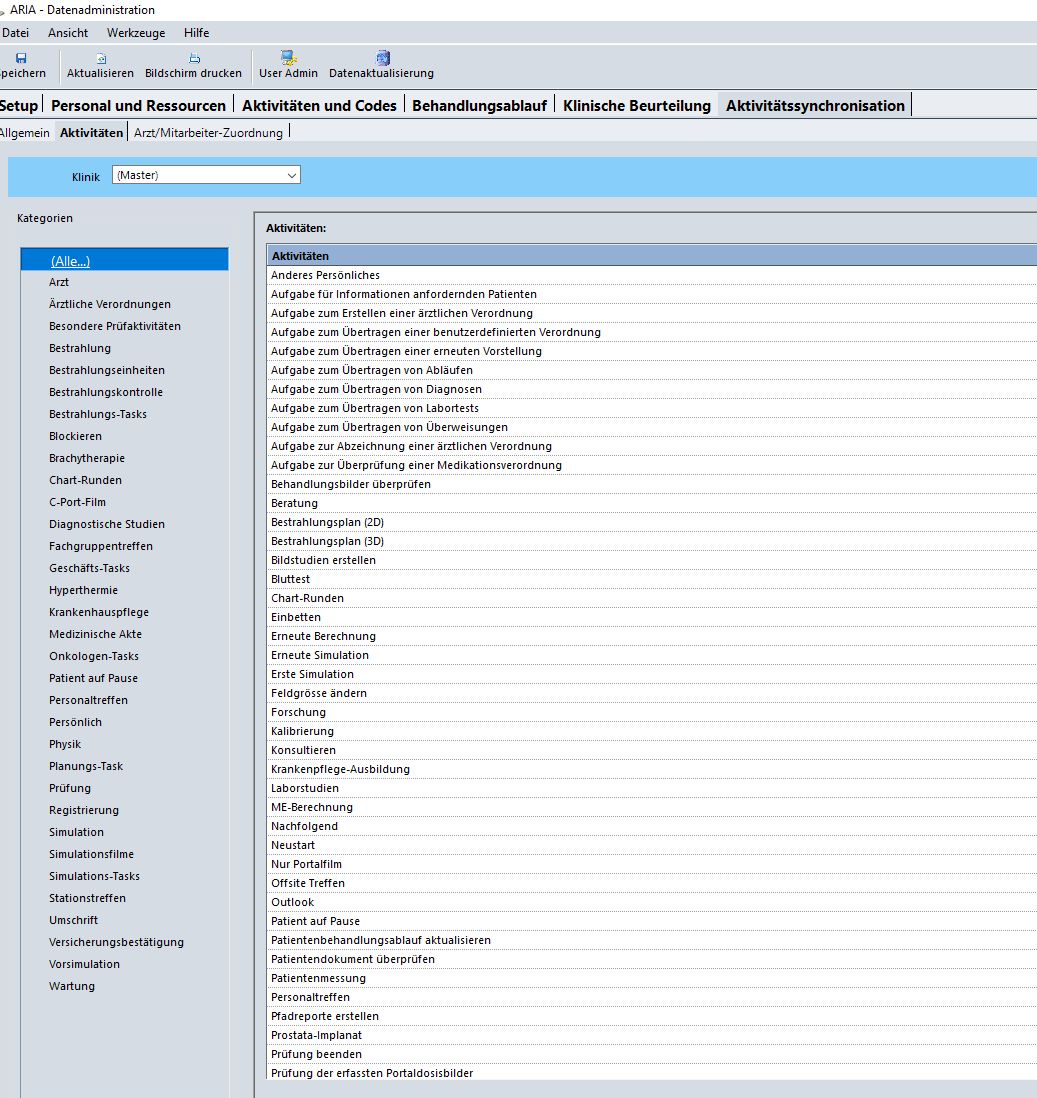Click the Datenaktualisierung toolbar icon
1037x1098 pixels.
click(382, 58)
